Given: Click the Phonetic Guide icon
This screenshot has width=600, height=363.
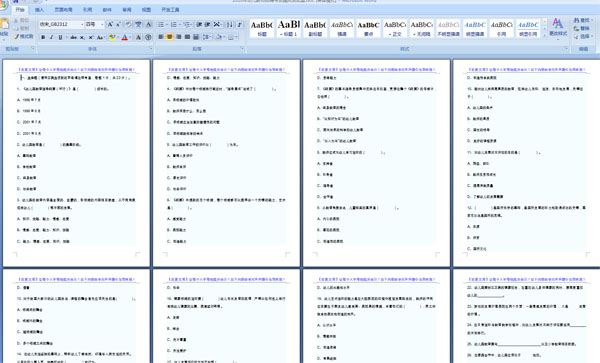Looking at the screenshot, I should [138, 24].
